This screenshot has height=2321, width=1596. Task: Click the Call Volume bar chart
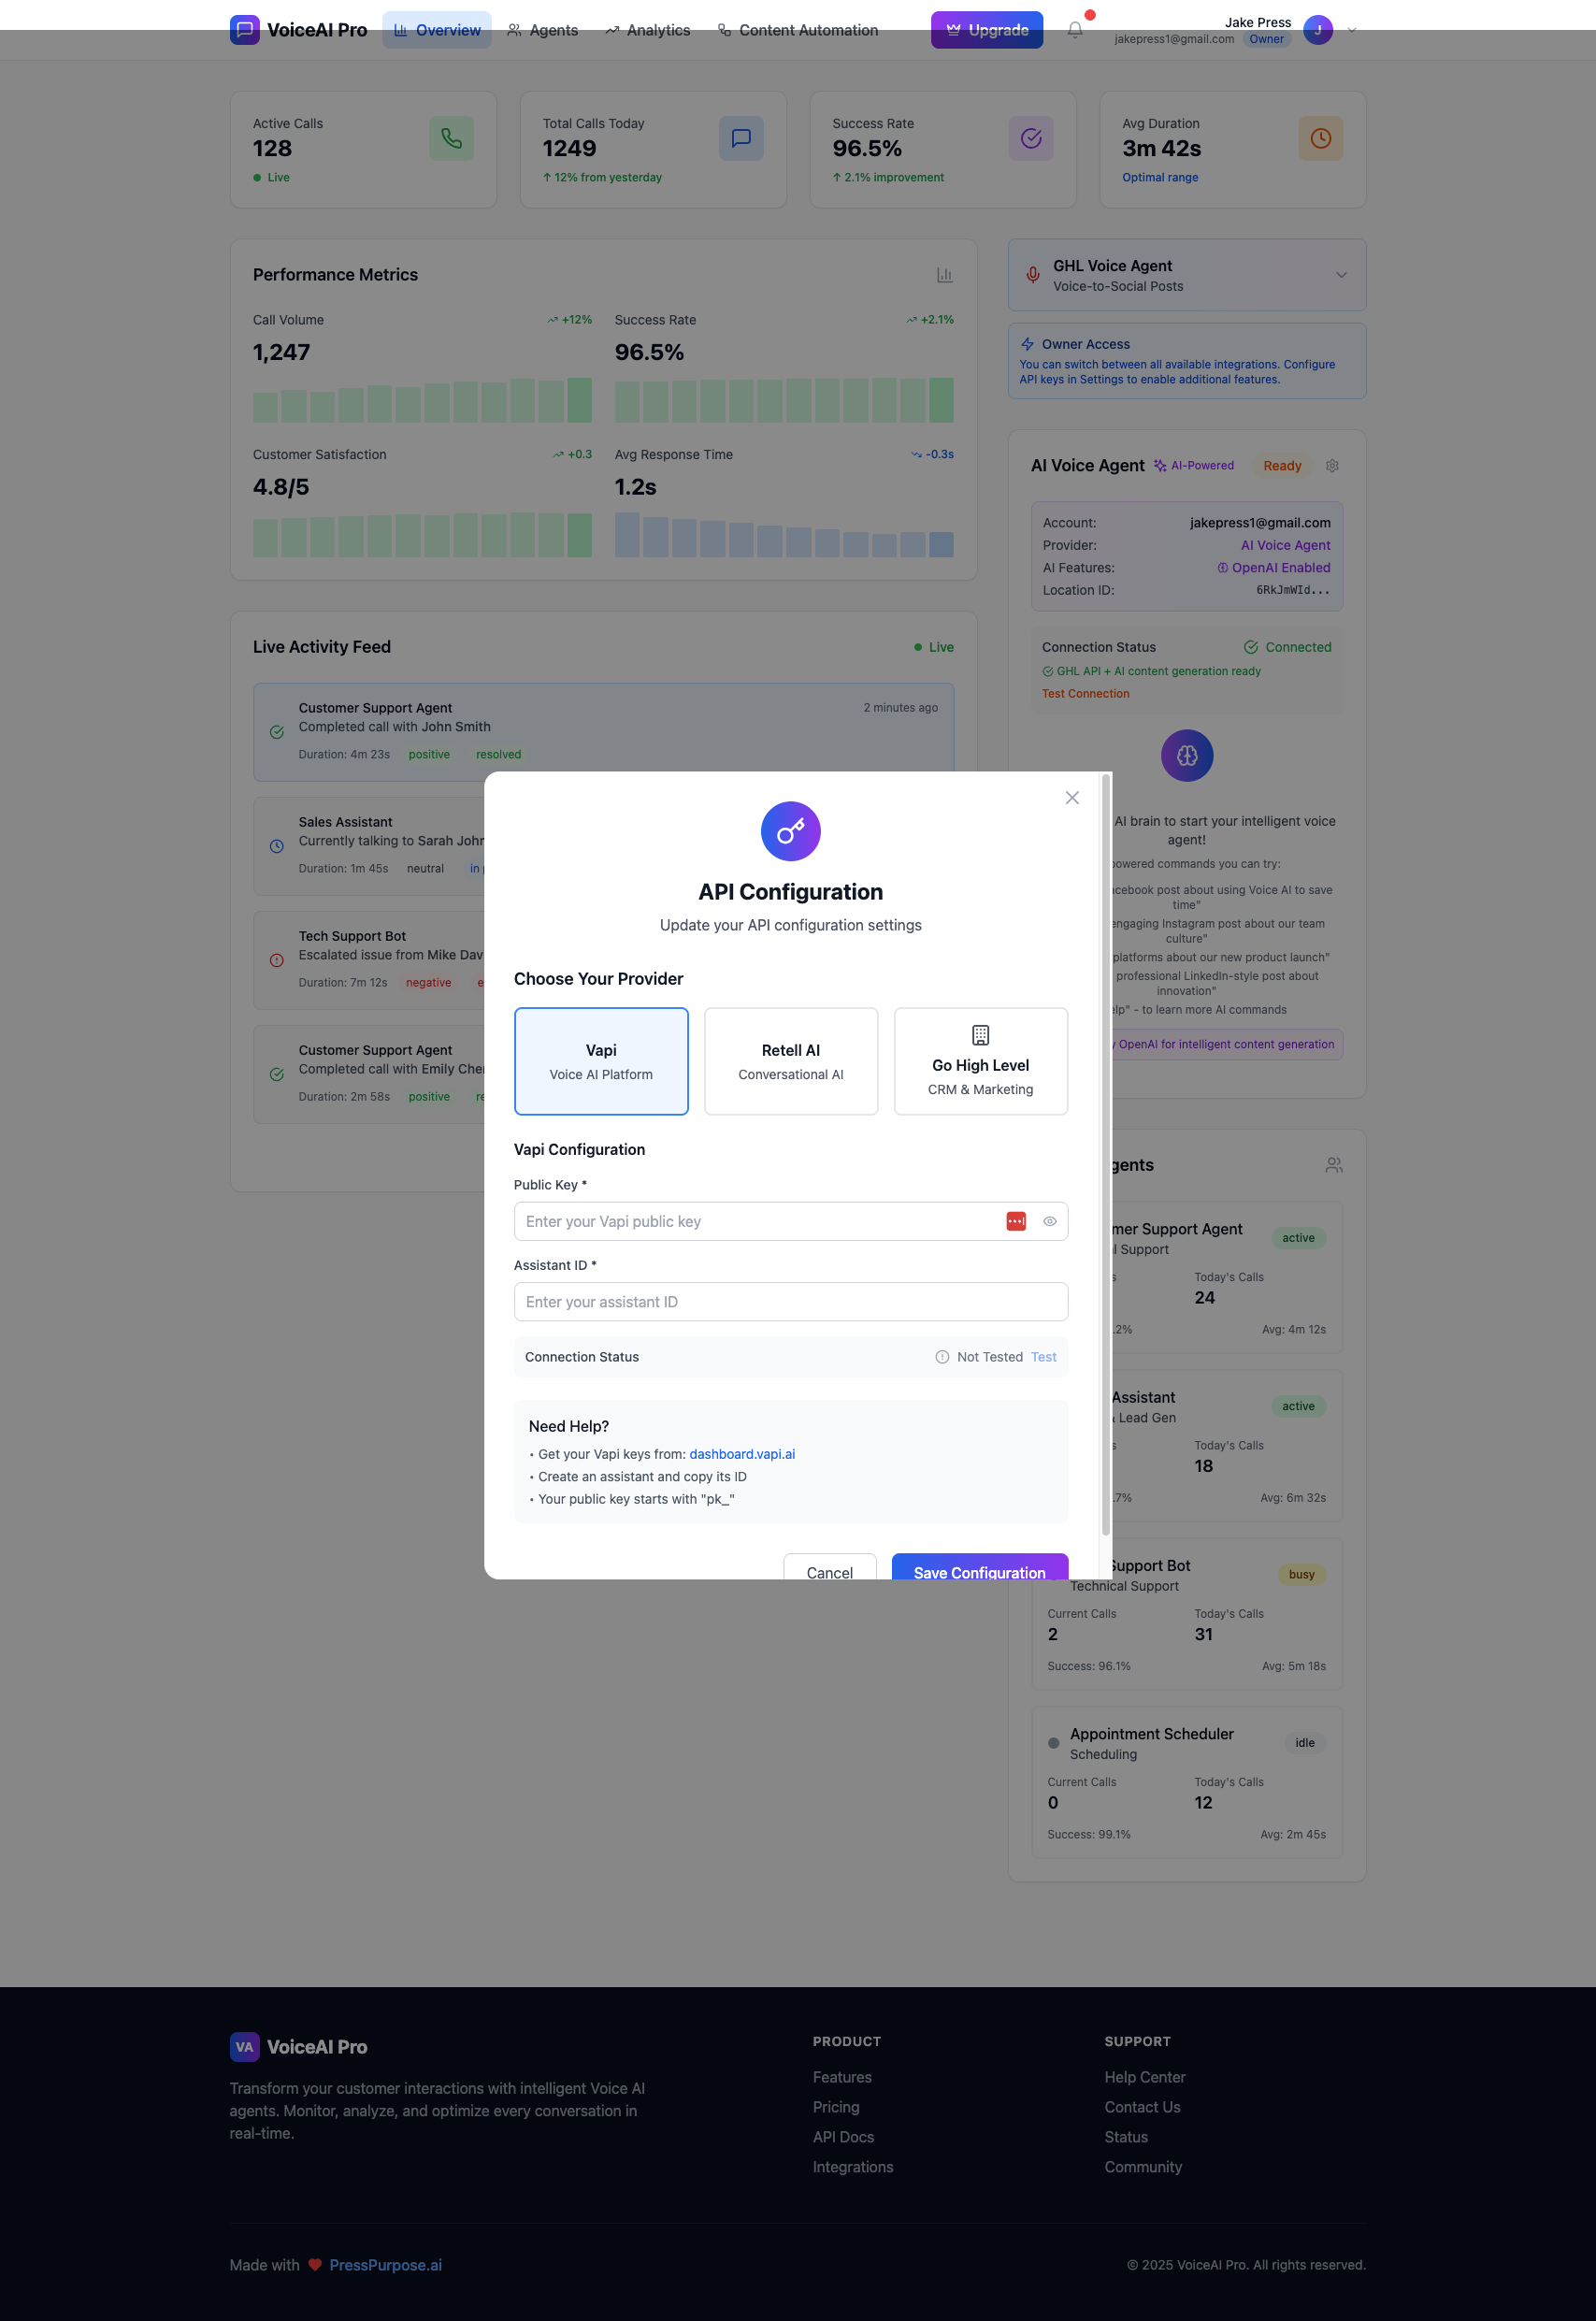tap(422, 400)
